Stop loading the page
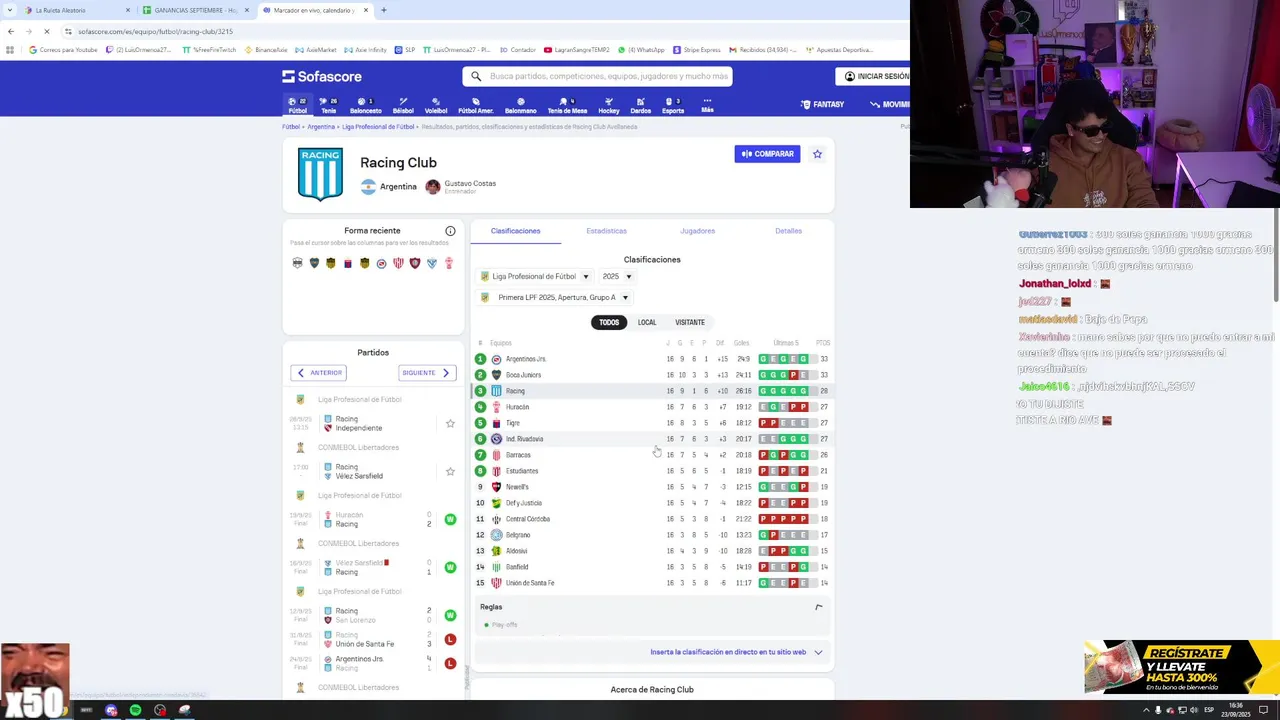 click(x=46, y=31)
